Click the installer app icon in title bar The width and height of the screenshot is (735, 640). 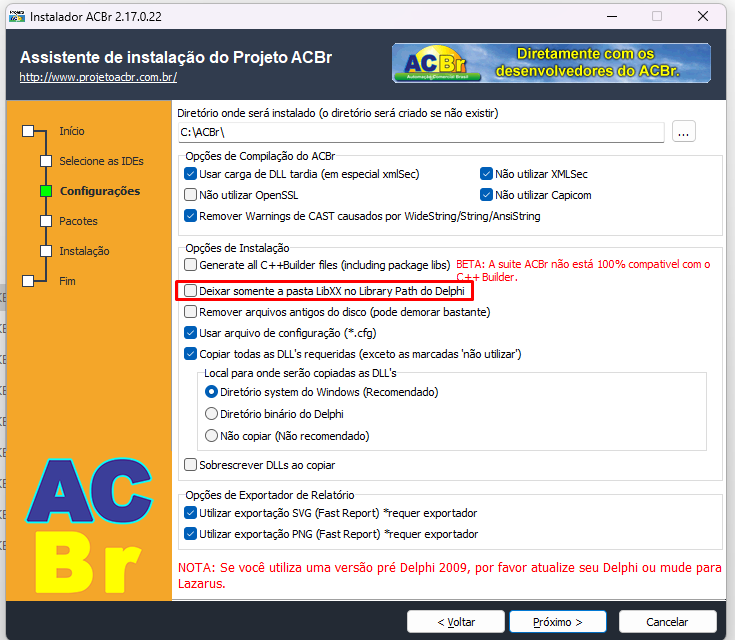[x=17, y=16]
